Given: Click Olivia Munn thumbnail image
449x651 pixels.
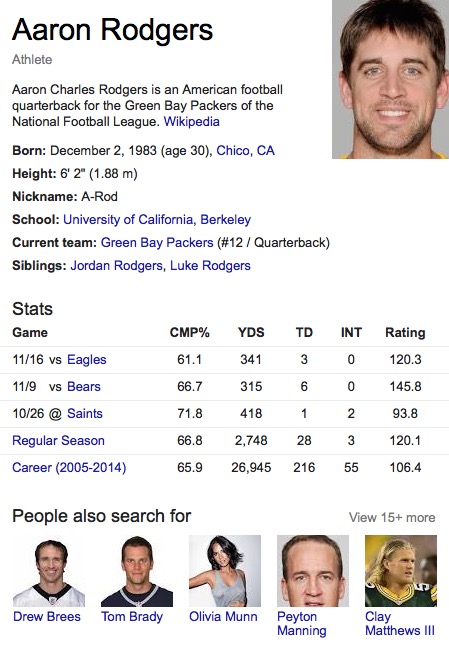Looking at the screenshot, I should coord(225,571).
